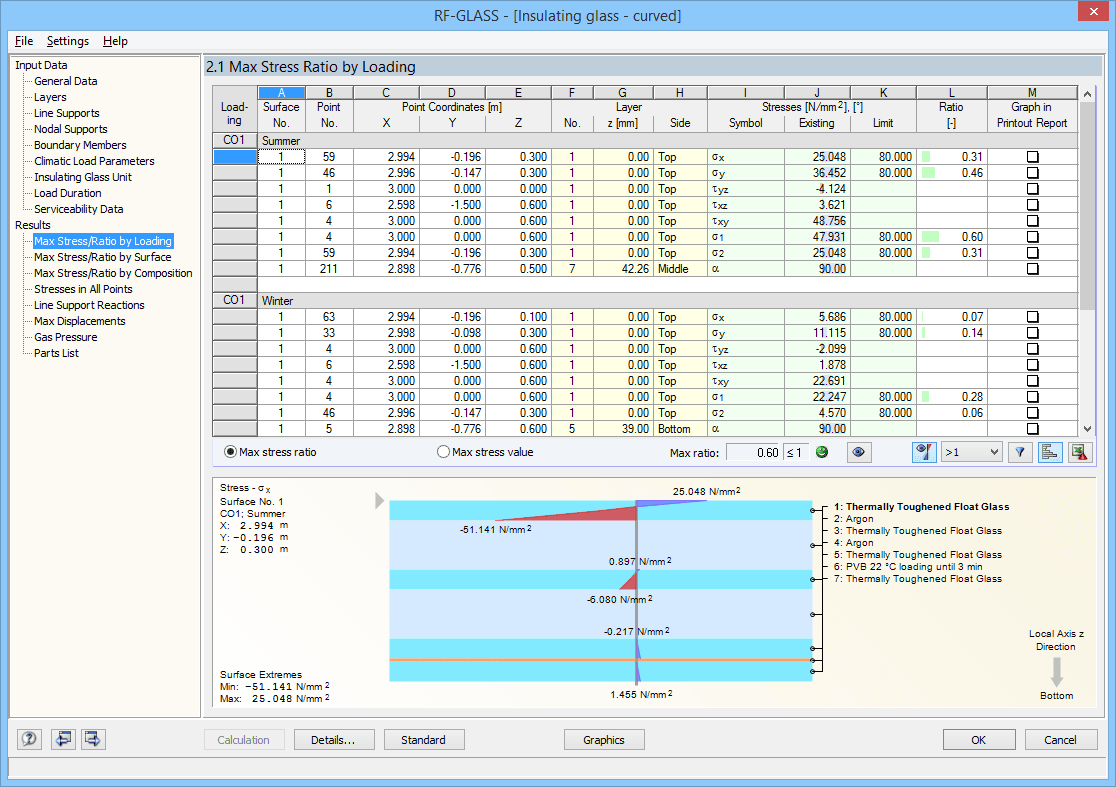
Task: Check graph box for Summer σy row
Action: coord(1033,173)
